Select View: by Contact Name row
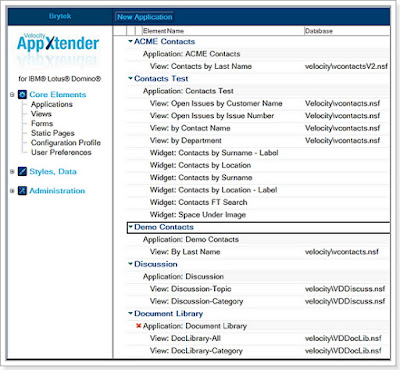 coord(258,128)
